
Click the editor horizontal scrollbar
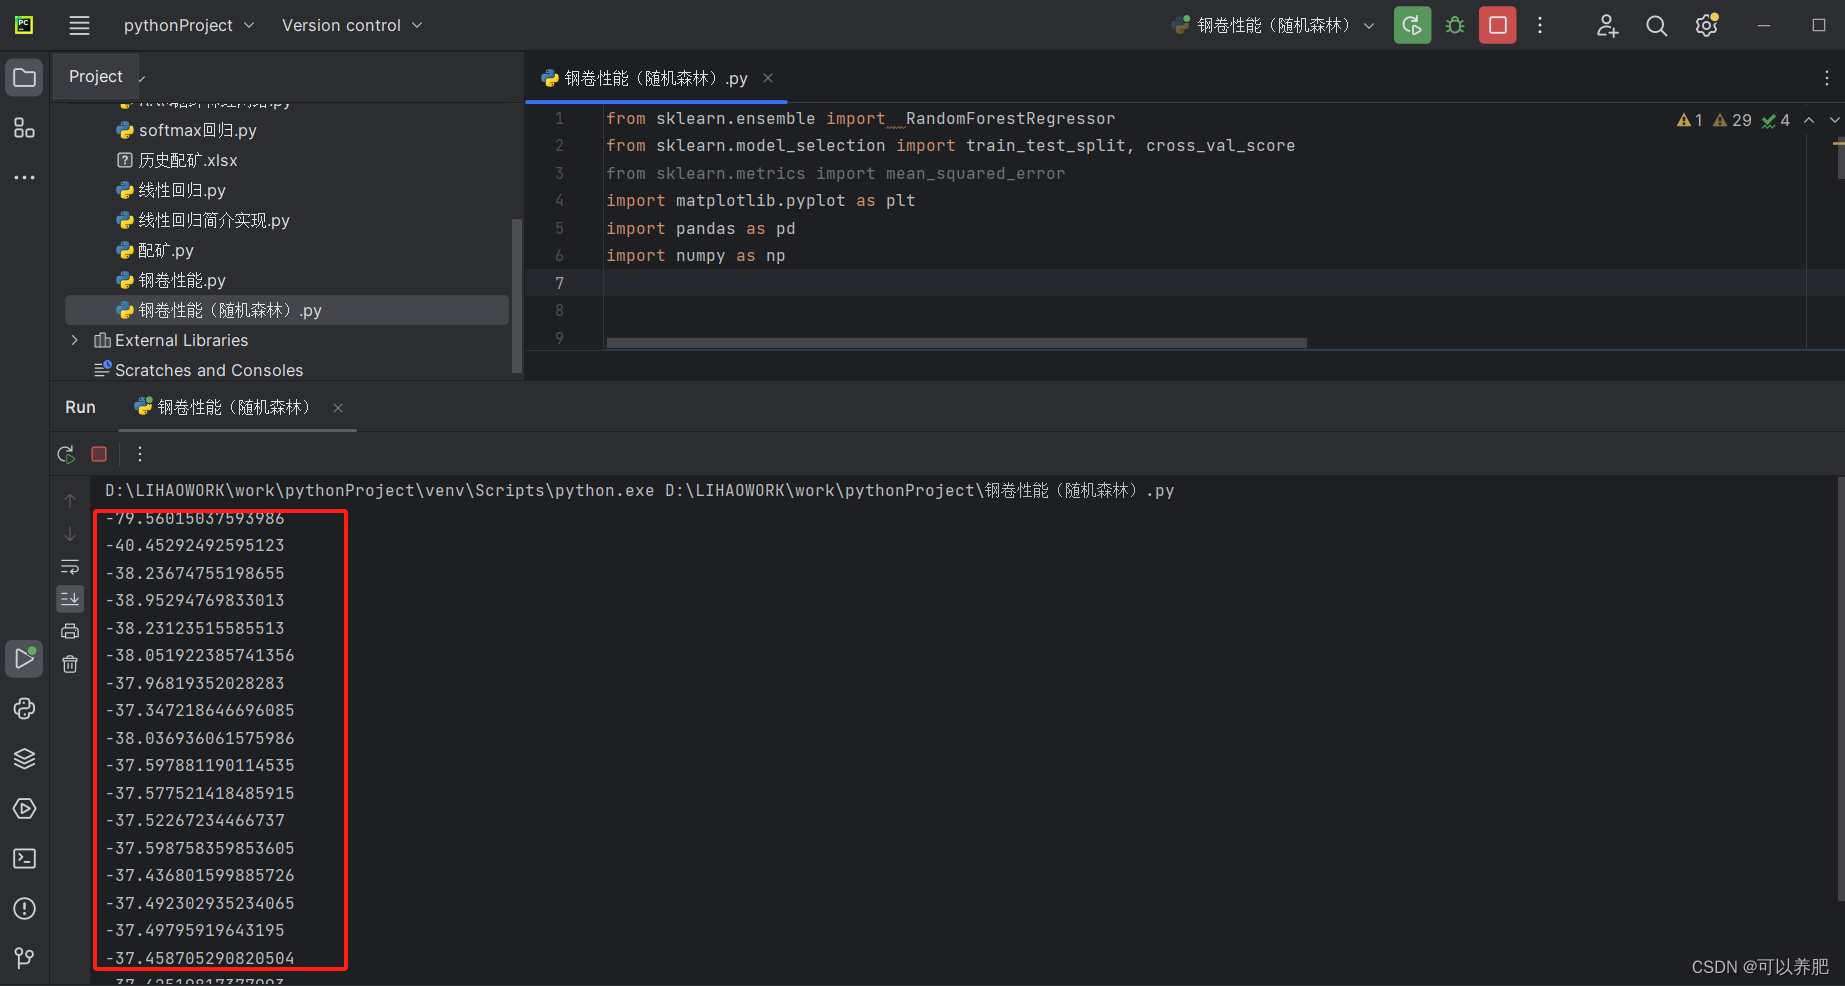pos(956,343)
